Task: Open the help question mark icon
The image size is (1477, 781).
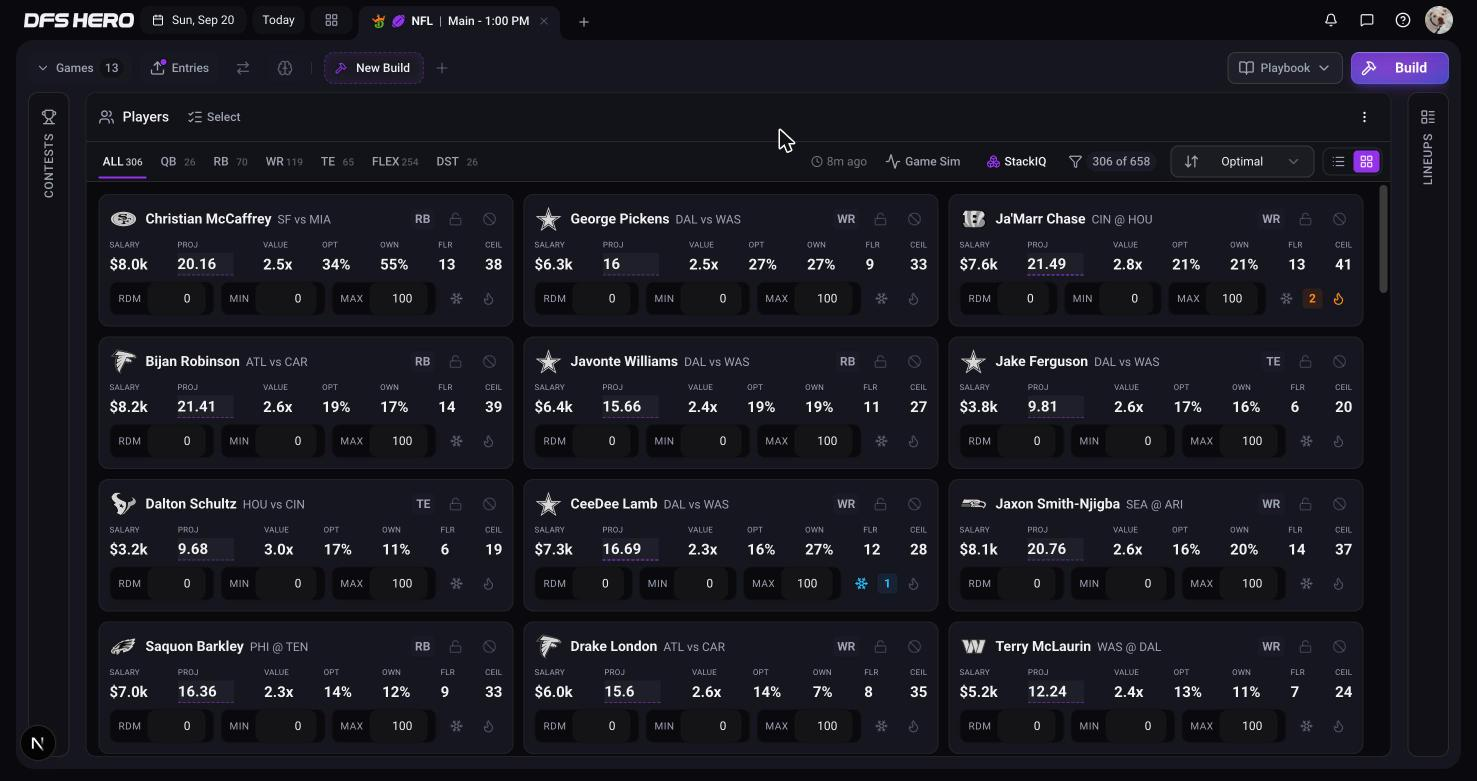Action: click(1403, 20)
